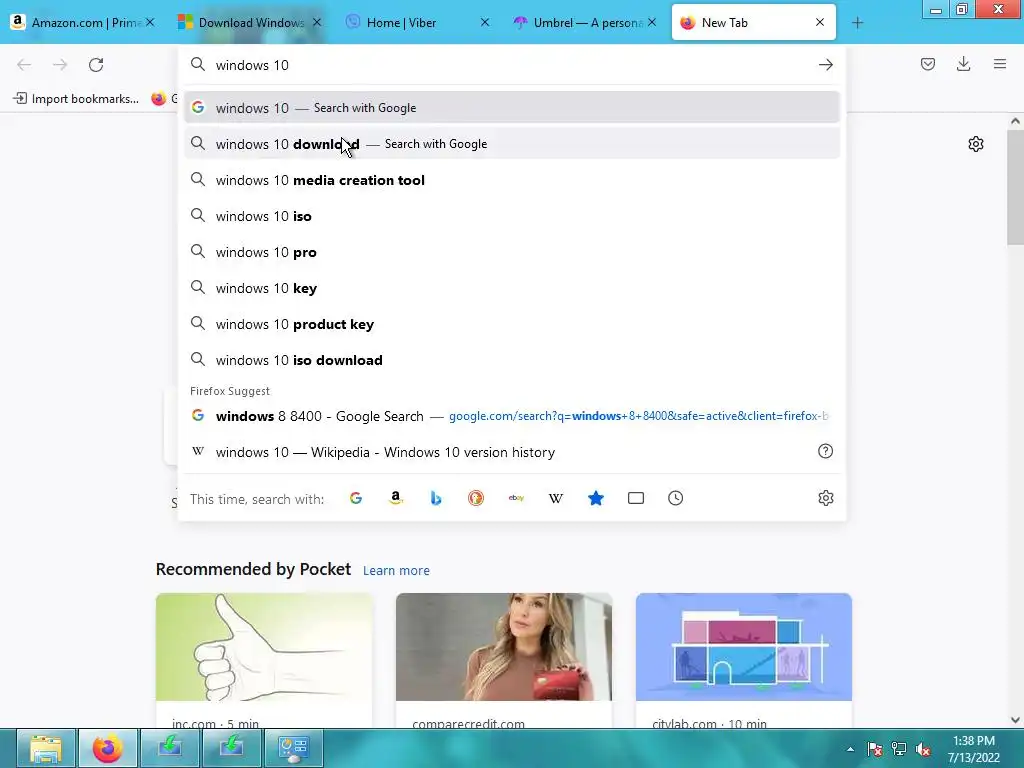Viewport: 1024px width, 768px height.
Task: Click the back navigation arrow
Action: [24, 65]
